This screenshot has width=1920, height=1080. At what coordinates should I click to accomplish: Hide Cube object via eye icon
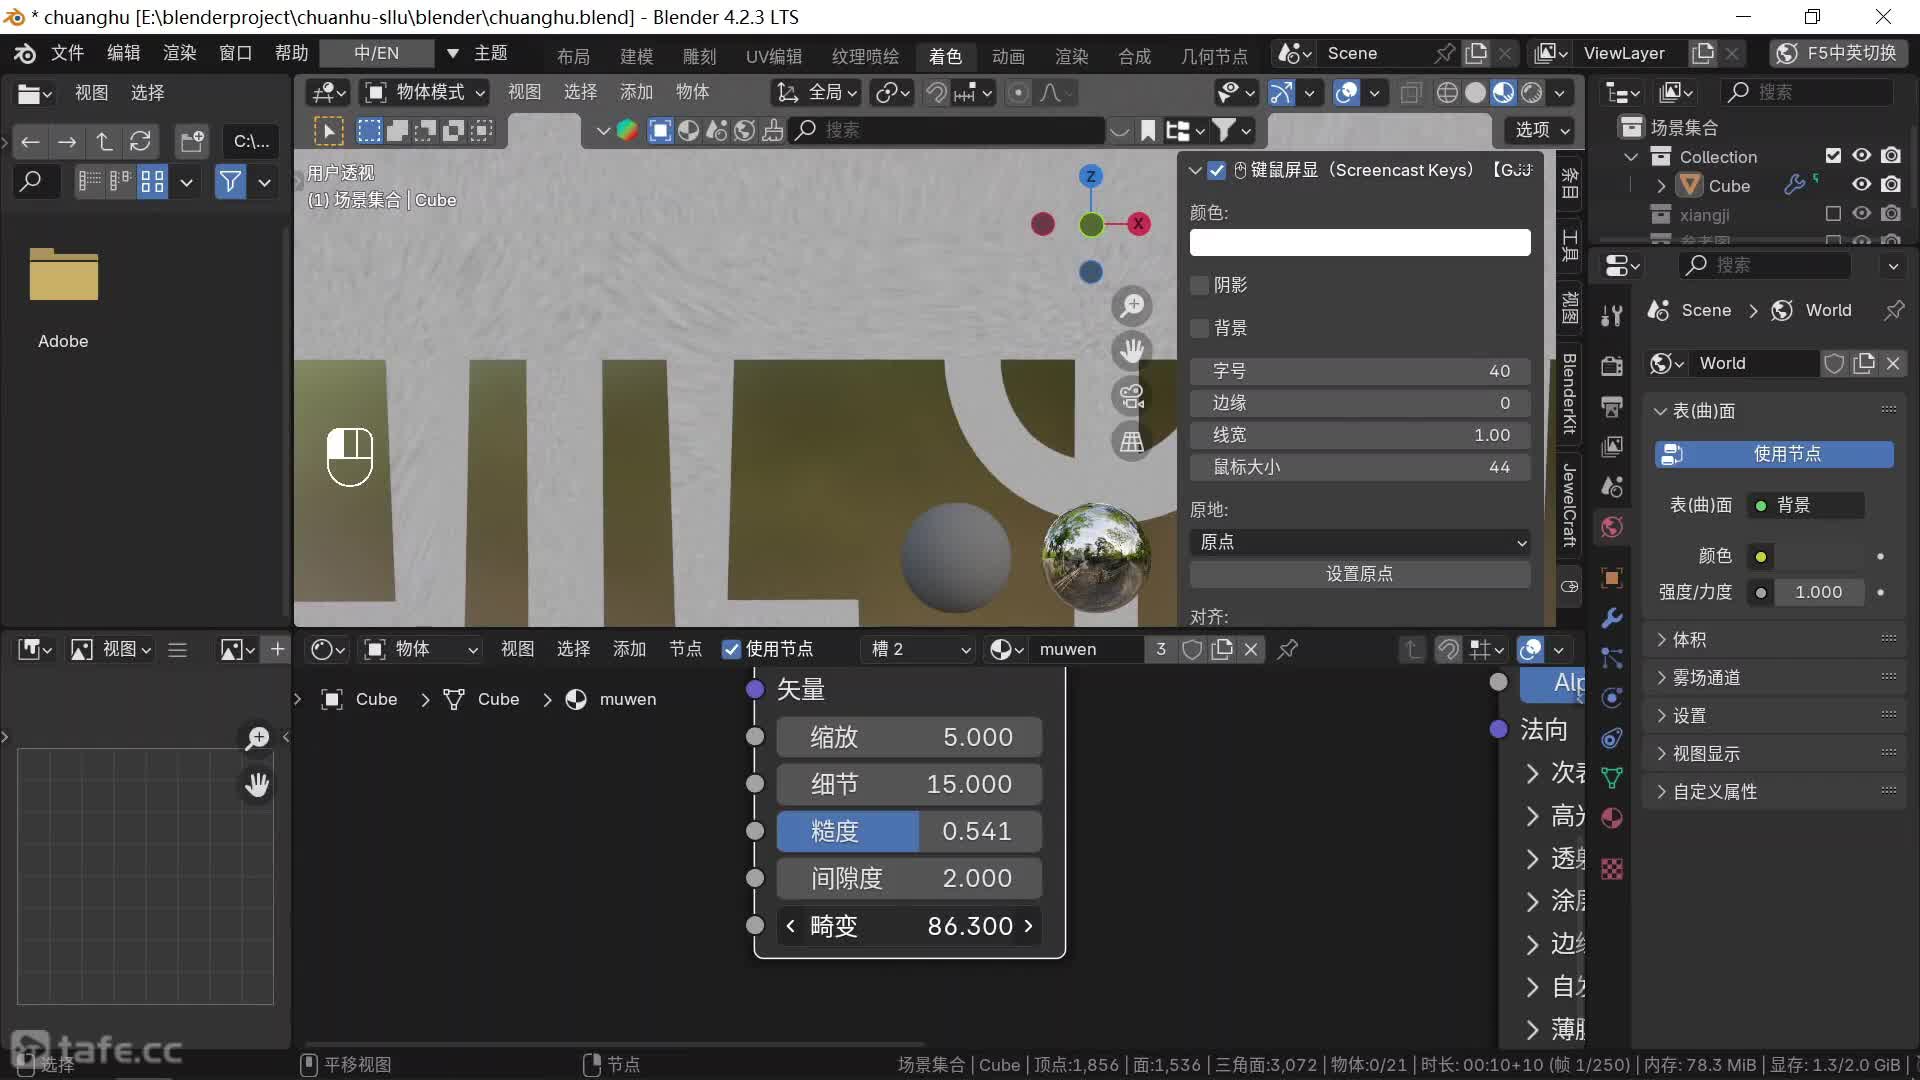(1861, 185)
